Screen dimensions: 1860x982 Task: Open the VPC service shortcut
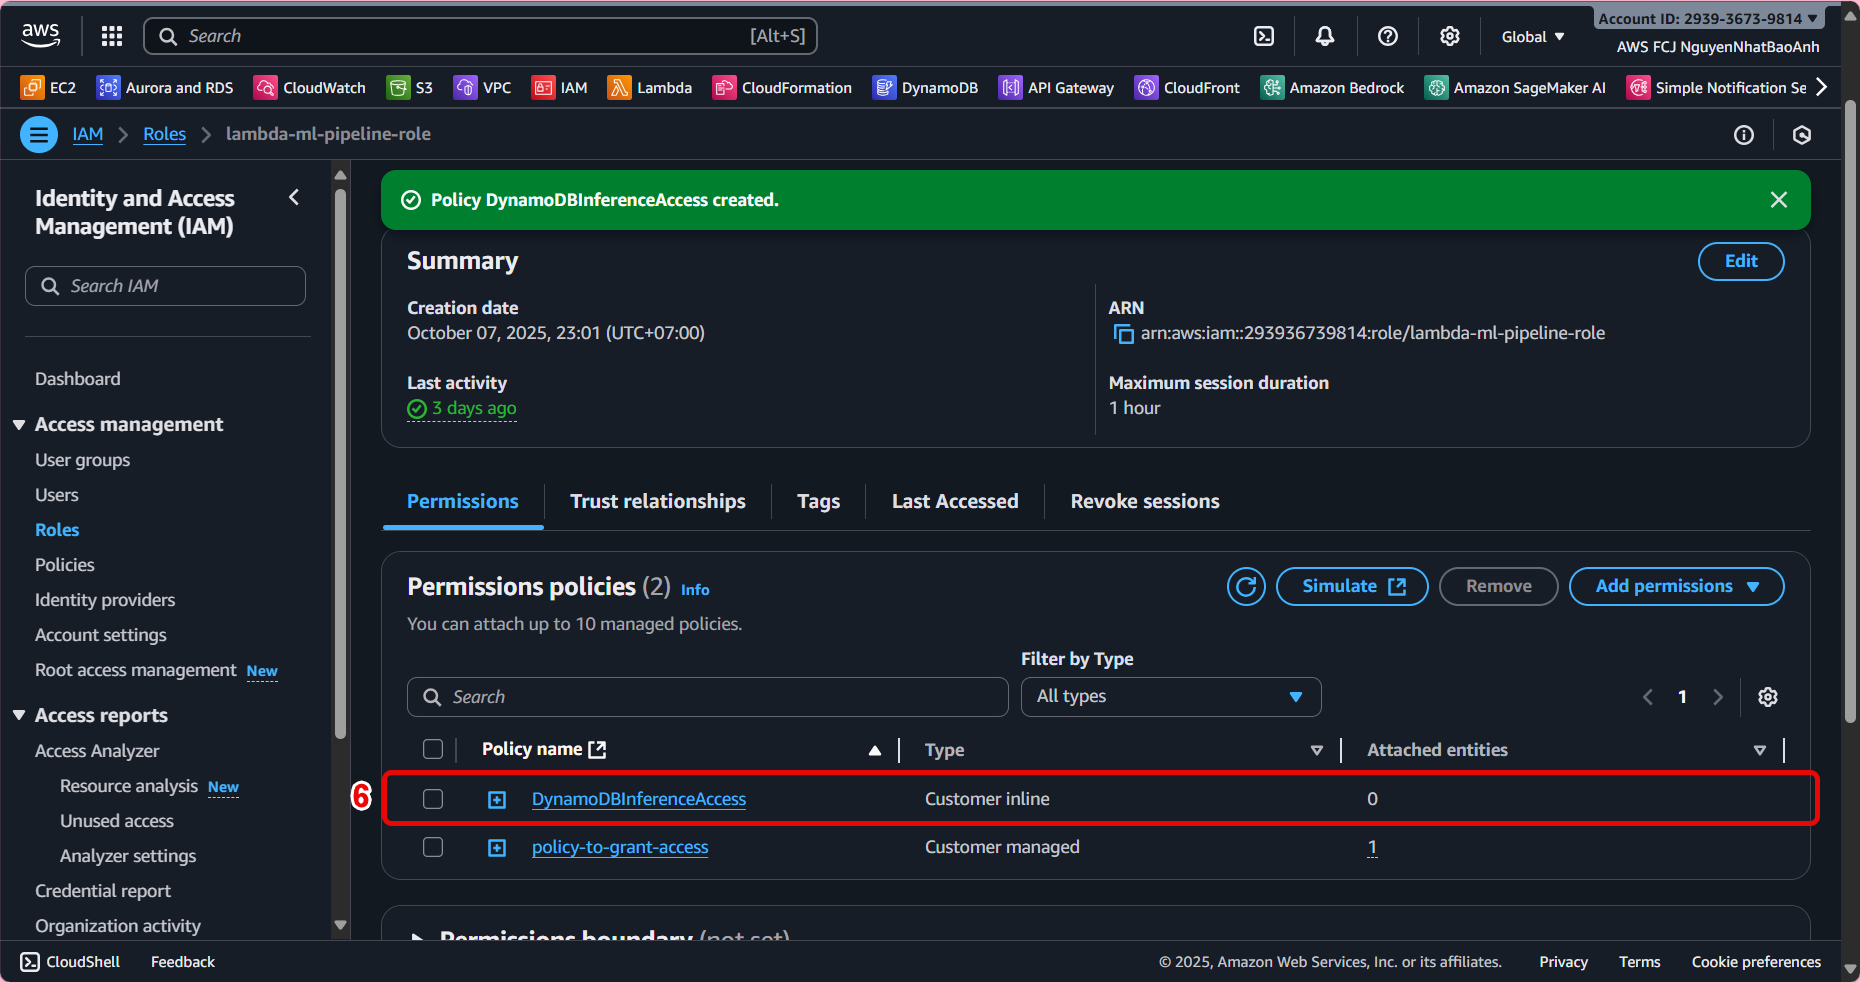pyautogui.click(x=482, y=88)
